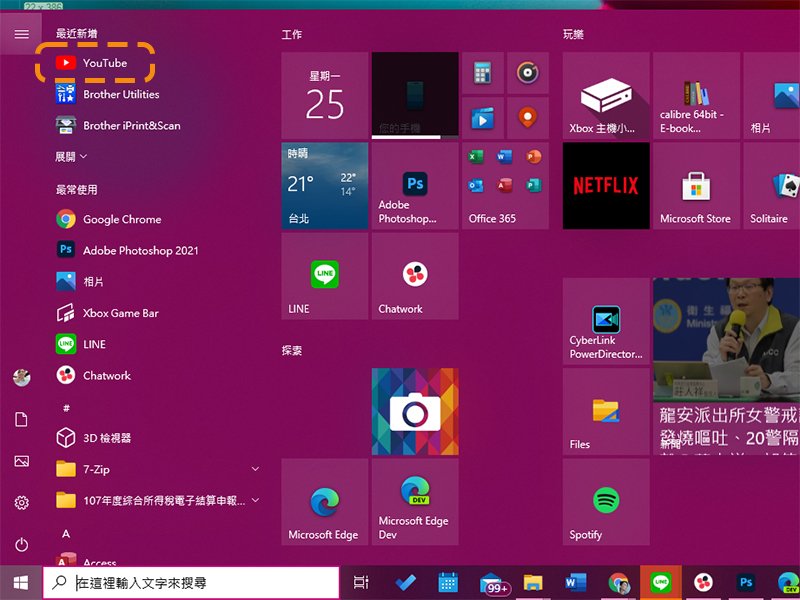The image size is (800, 600).
Task: Open Documents from the left rail
Action: pyautogui.click(x=21, y=419)
